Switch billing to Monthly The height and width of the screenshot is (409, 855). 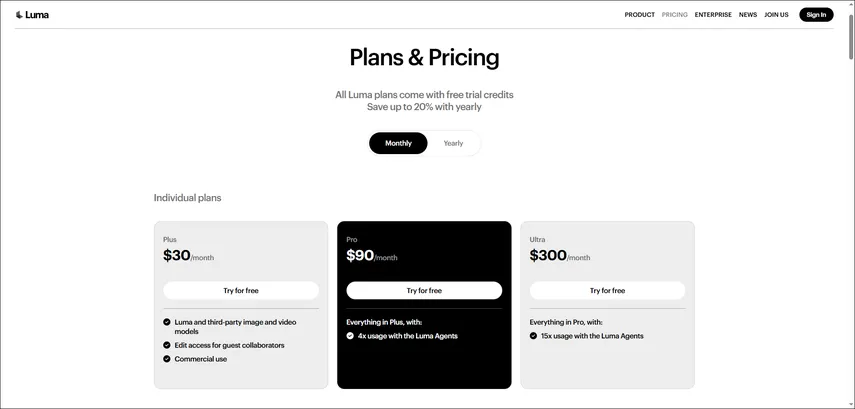click(x=398, y=143)
